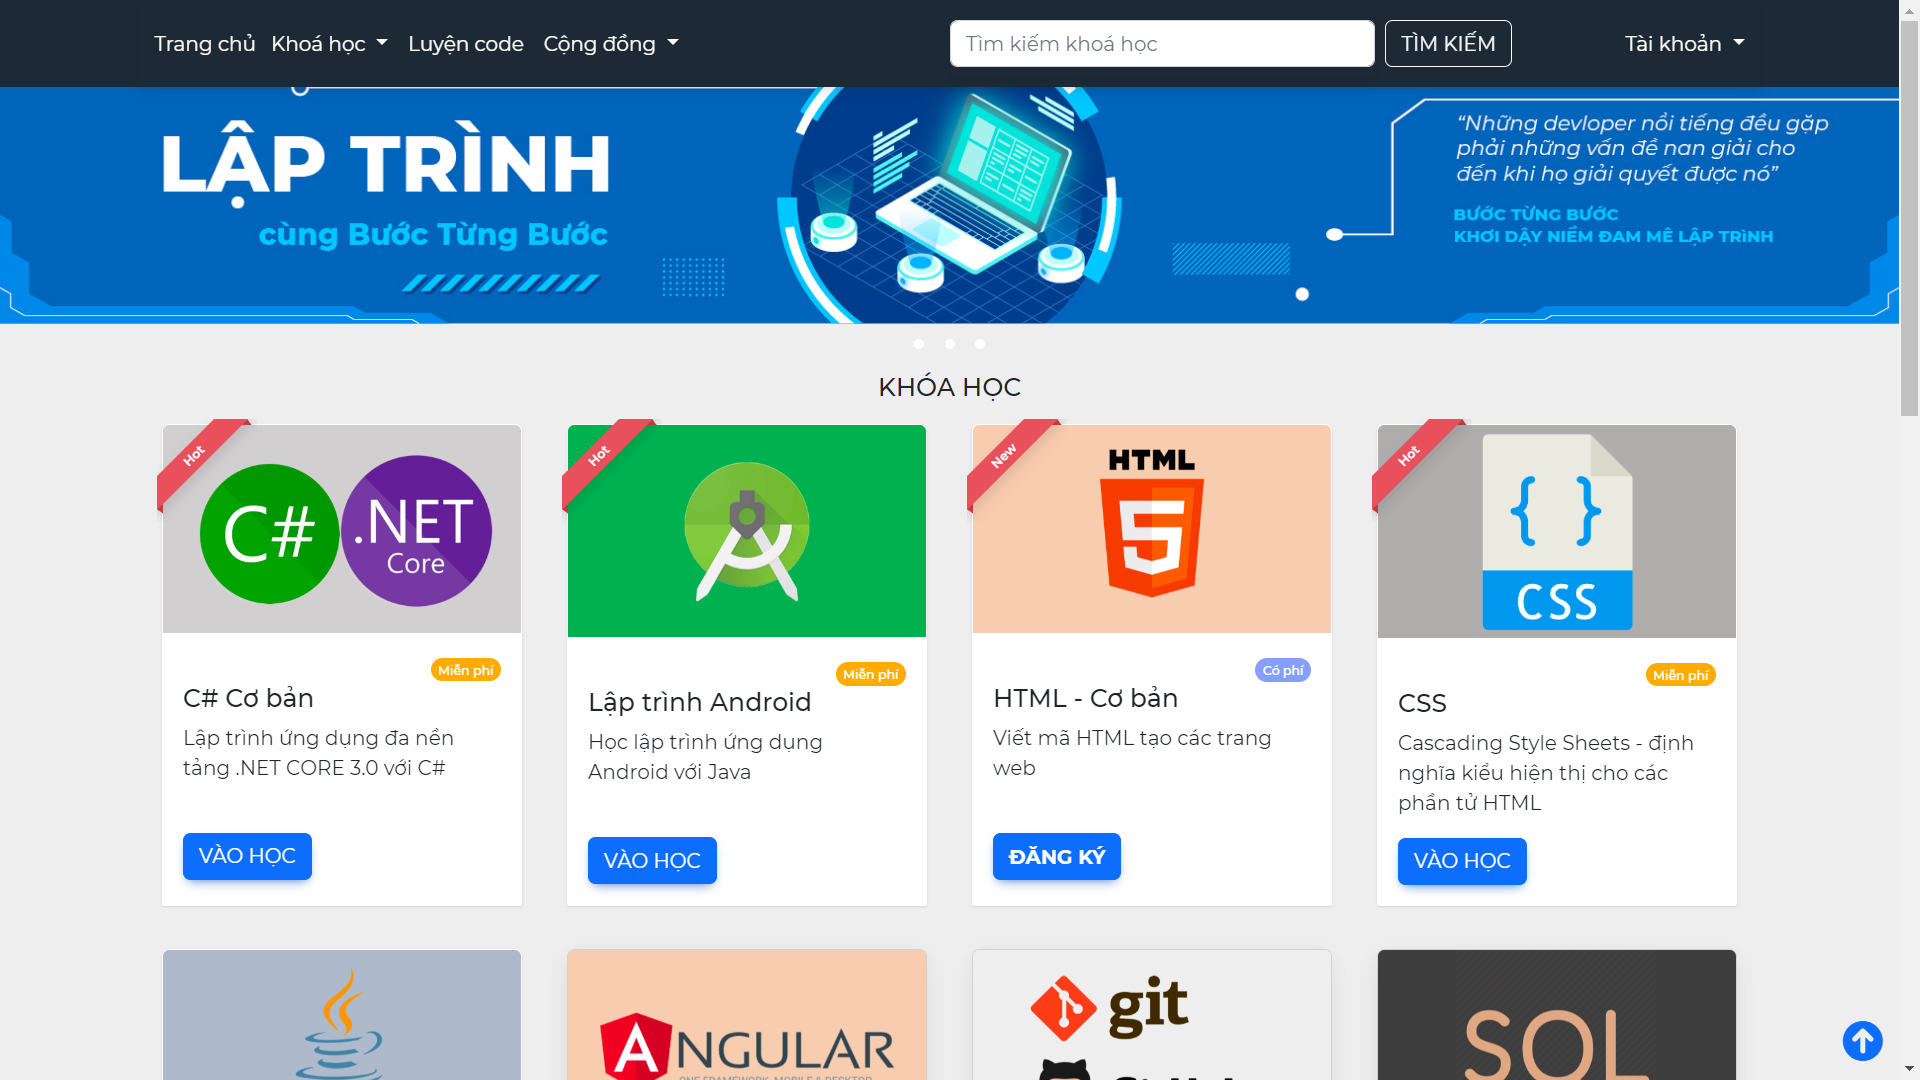Click the scroll-to-top arrow button

1862,1040
